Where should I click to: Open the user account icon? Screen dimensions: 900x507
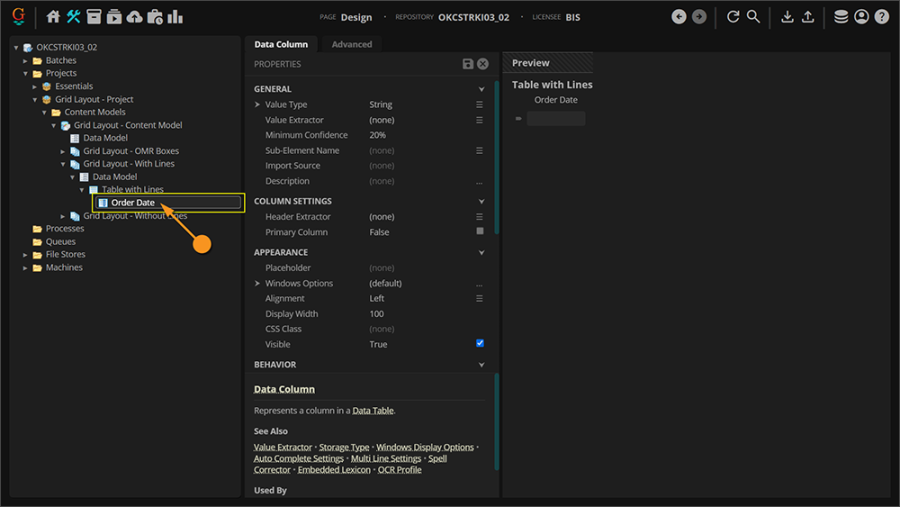(x=861, y=17)
